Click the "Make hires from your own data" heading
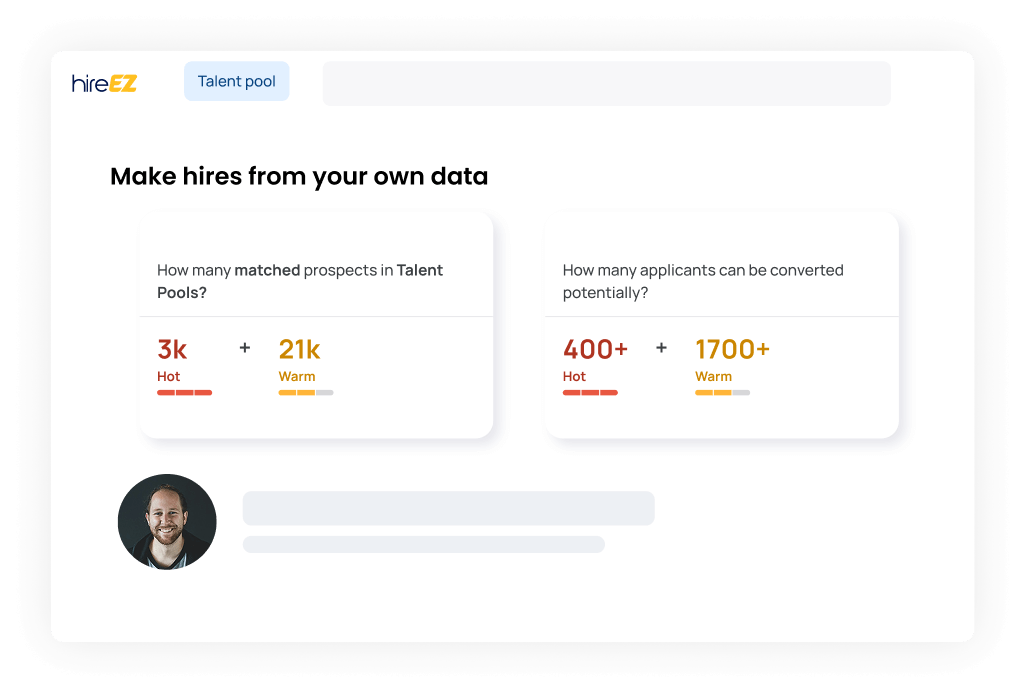This screenshot has height=693, width=1026. pyautogui.click(x=299, y=177)
